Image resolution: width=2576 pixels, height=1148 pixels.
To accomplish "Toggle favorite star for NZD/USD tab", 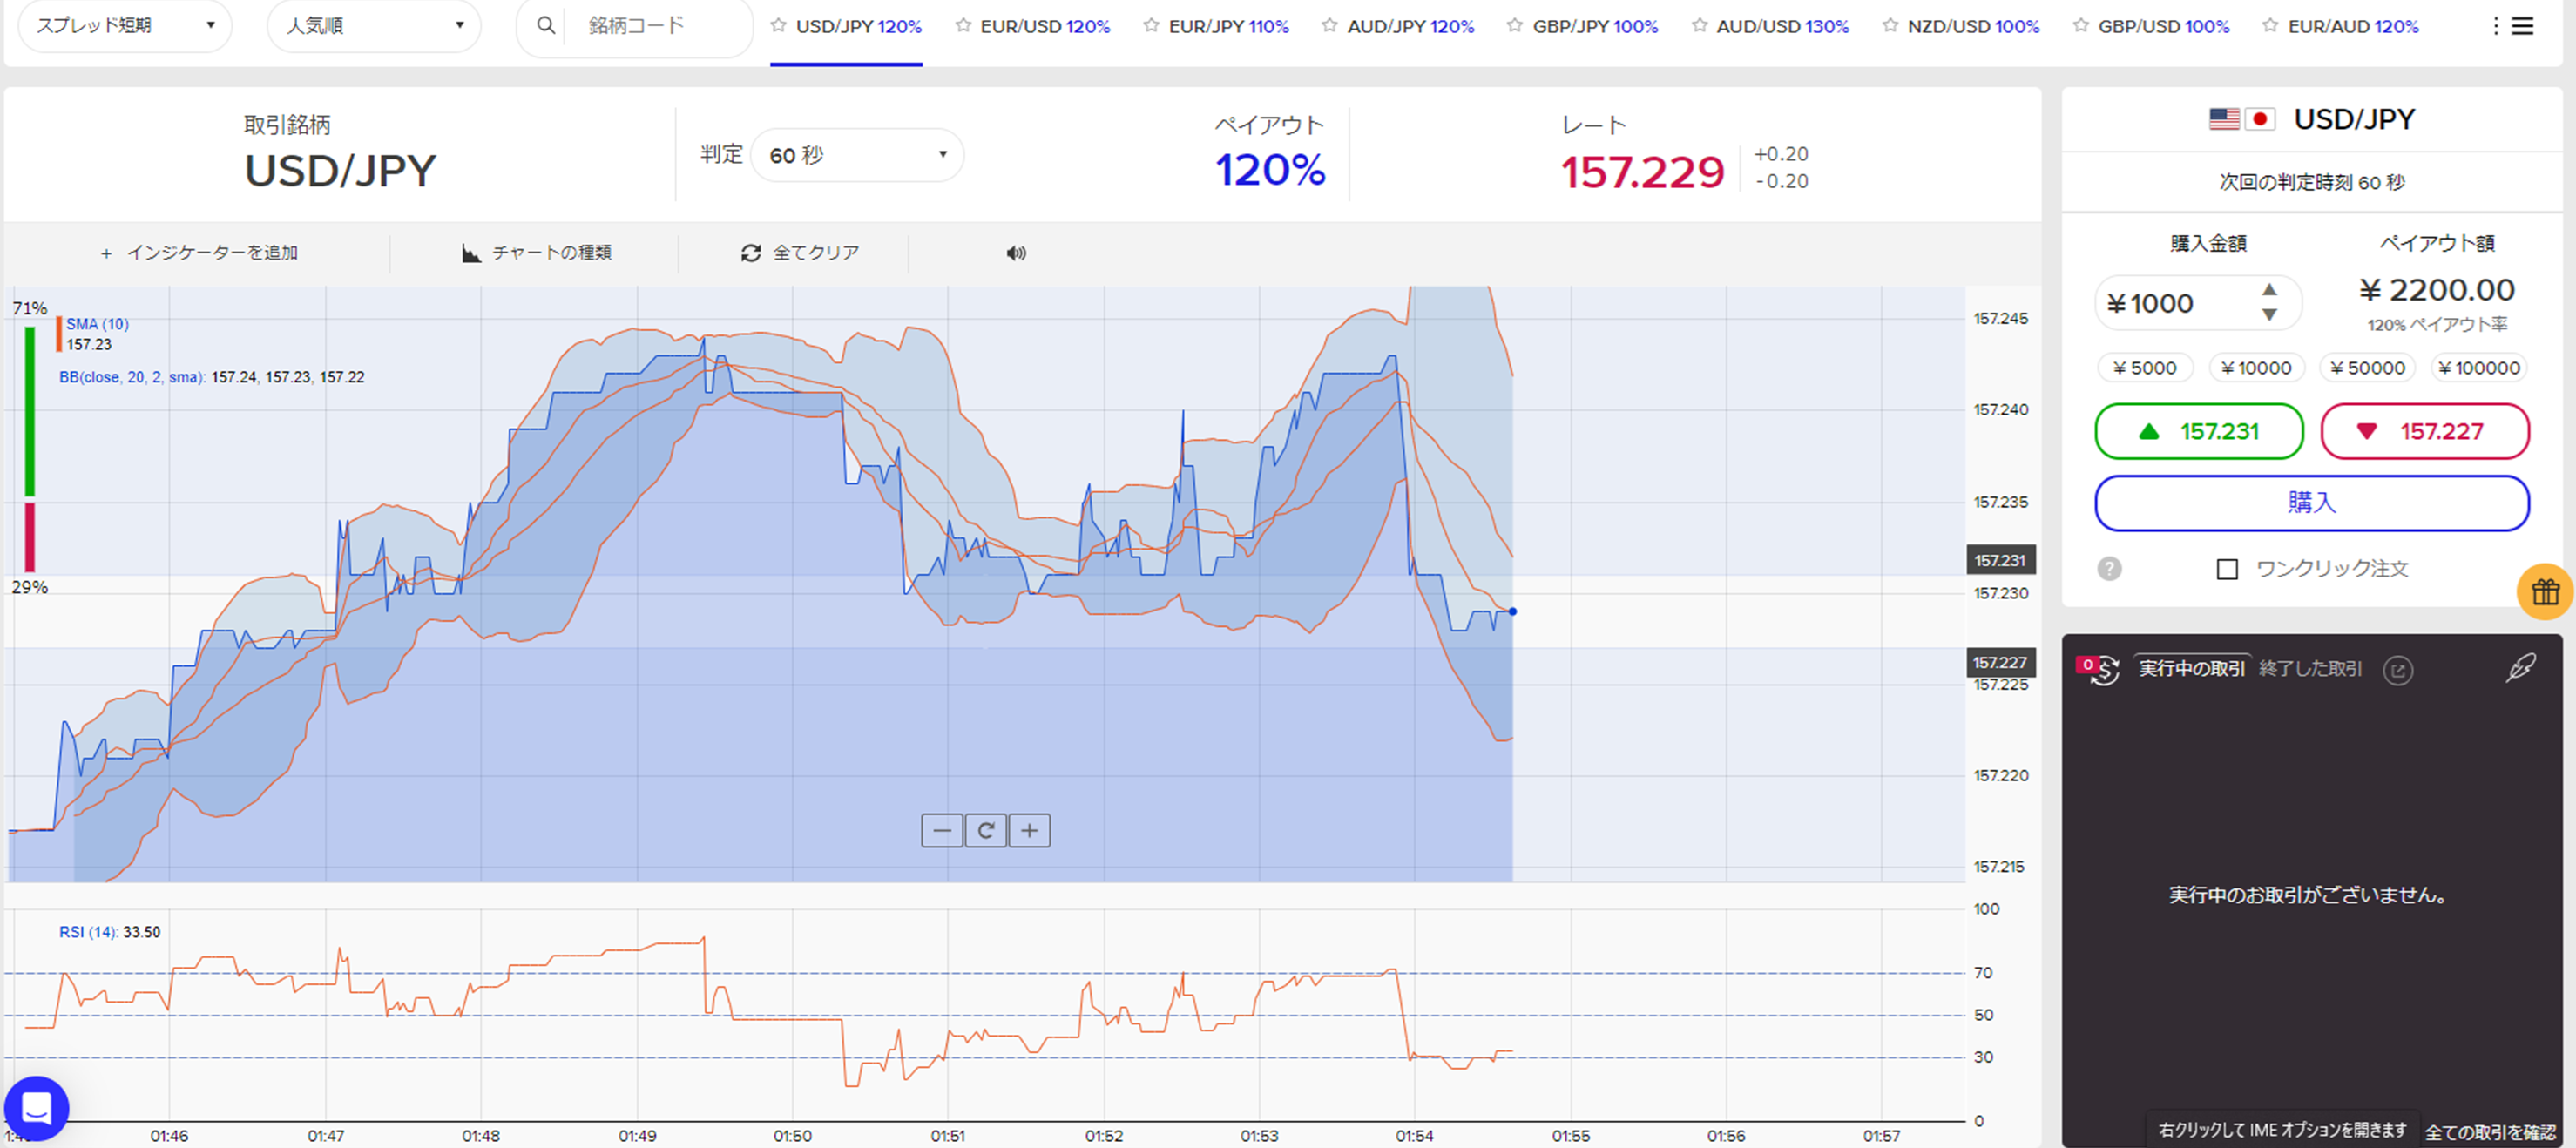I will (x=1890, y=25).
